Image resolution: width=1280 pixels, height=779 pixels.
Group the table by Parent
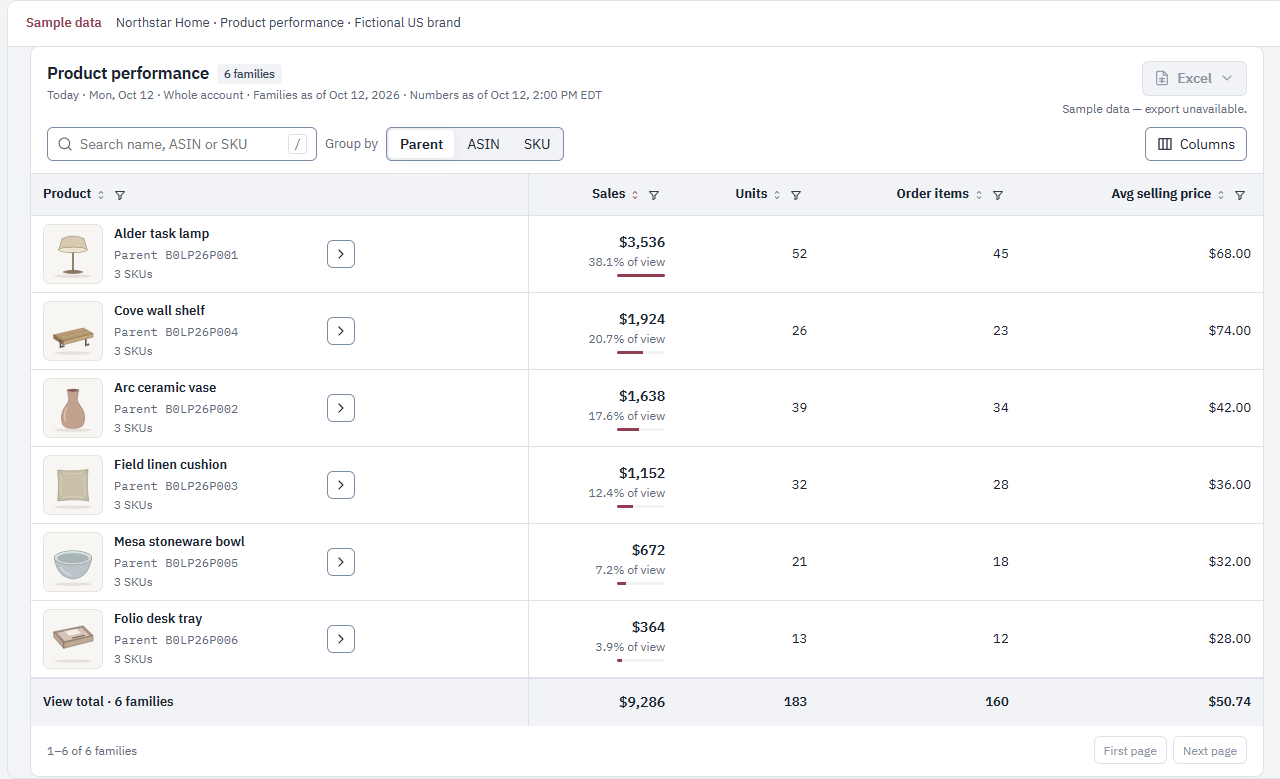(421, 144)
